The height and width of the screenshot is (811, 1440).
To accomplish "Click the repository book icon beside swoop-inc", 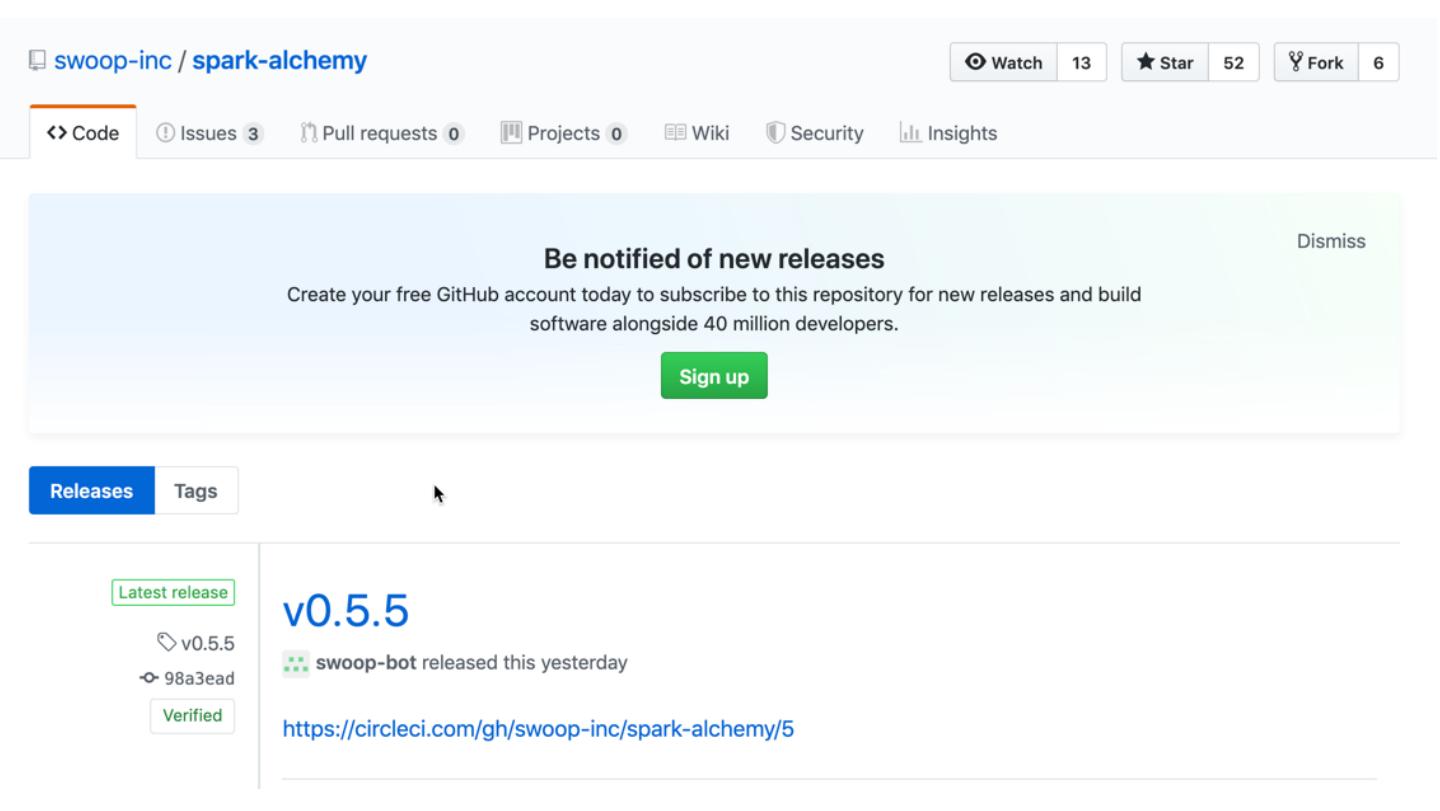I will point(37,62).
